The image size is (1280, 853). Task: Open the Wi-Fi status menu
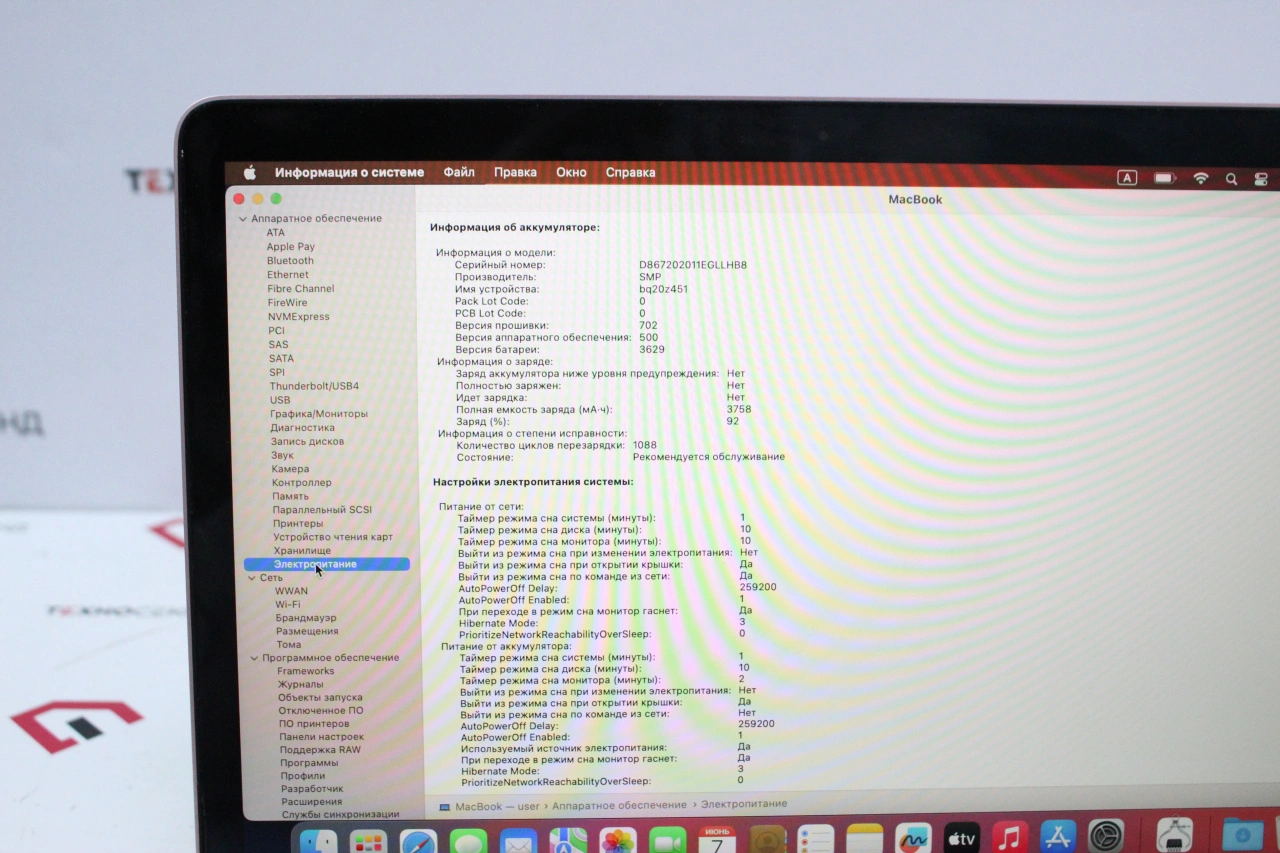(x=1201, y=179)
